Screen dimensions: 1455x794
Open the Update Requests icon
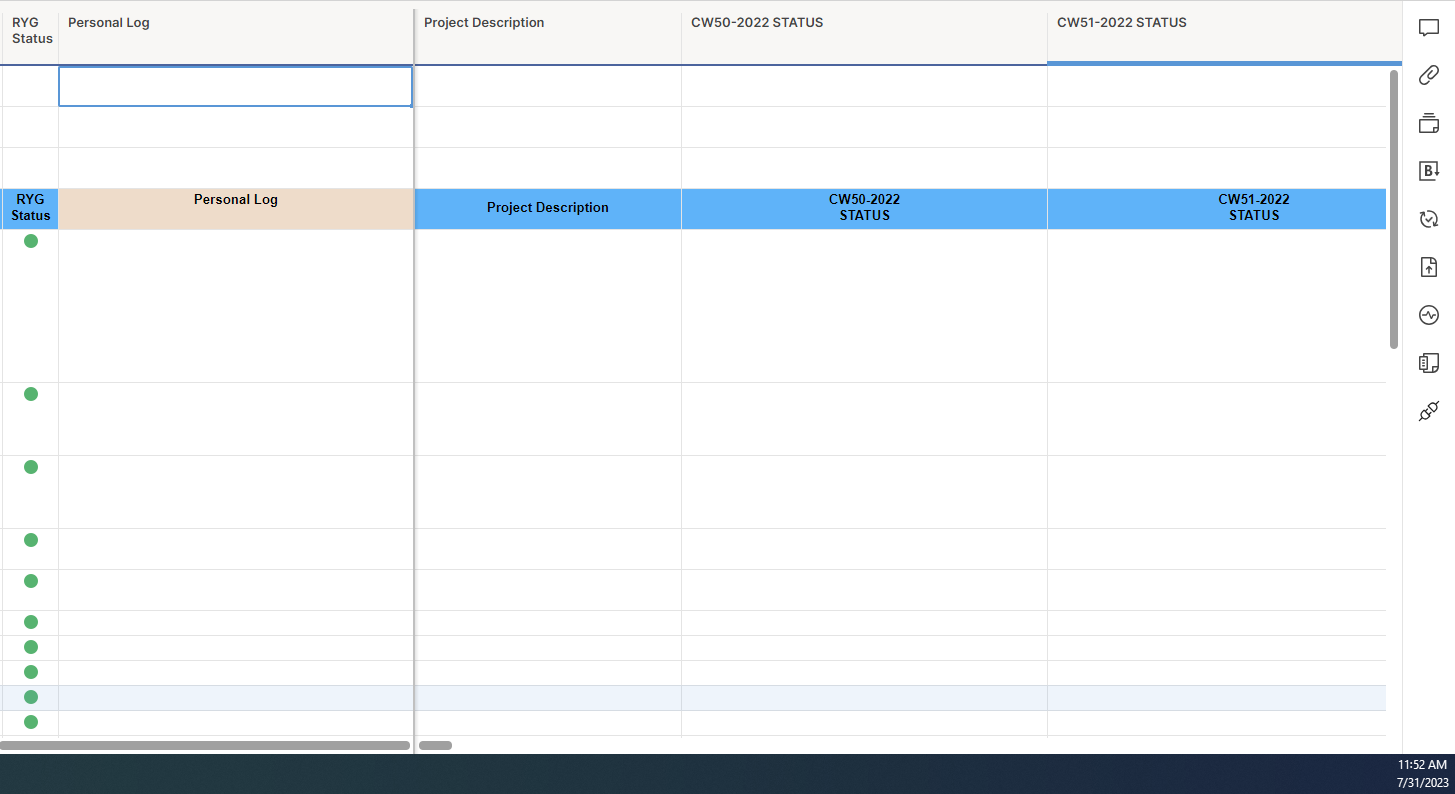(1429, 219)
